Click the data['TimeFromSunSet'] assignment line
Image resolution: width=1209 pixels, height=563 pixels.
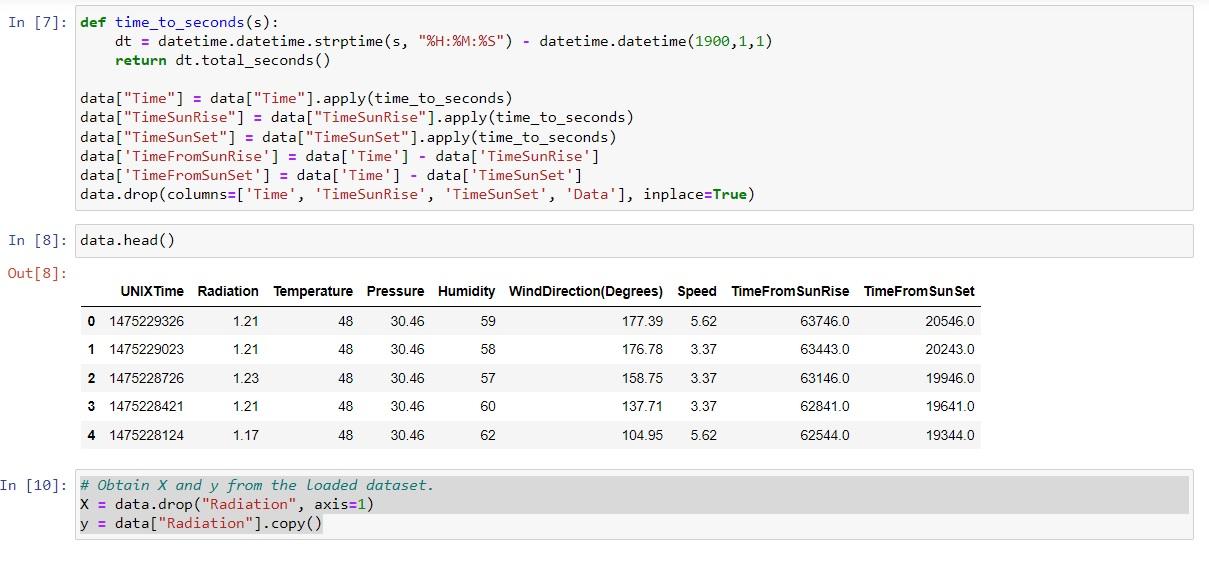pos(331,175)
